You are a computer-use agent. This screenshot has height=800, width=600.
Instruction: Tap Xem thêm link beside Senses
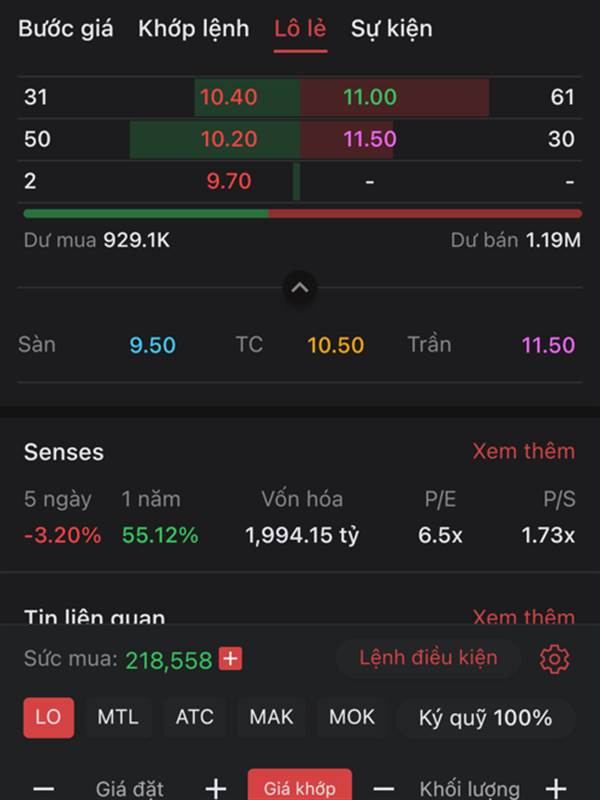point(523,452)
